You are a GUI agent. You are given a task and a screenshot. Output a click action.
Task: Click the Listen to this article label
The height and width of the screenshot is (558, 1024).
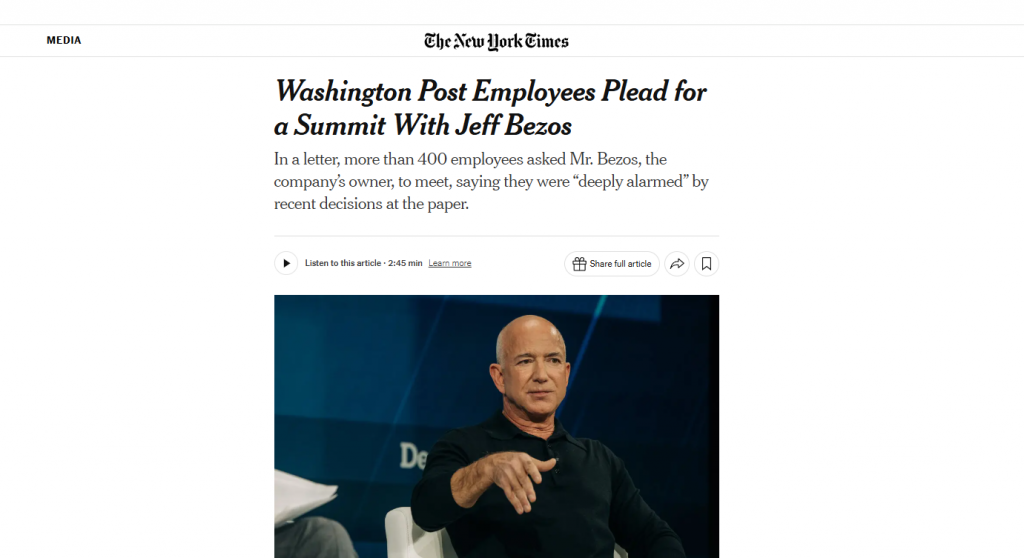[342, 264]
